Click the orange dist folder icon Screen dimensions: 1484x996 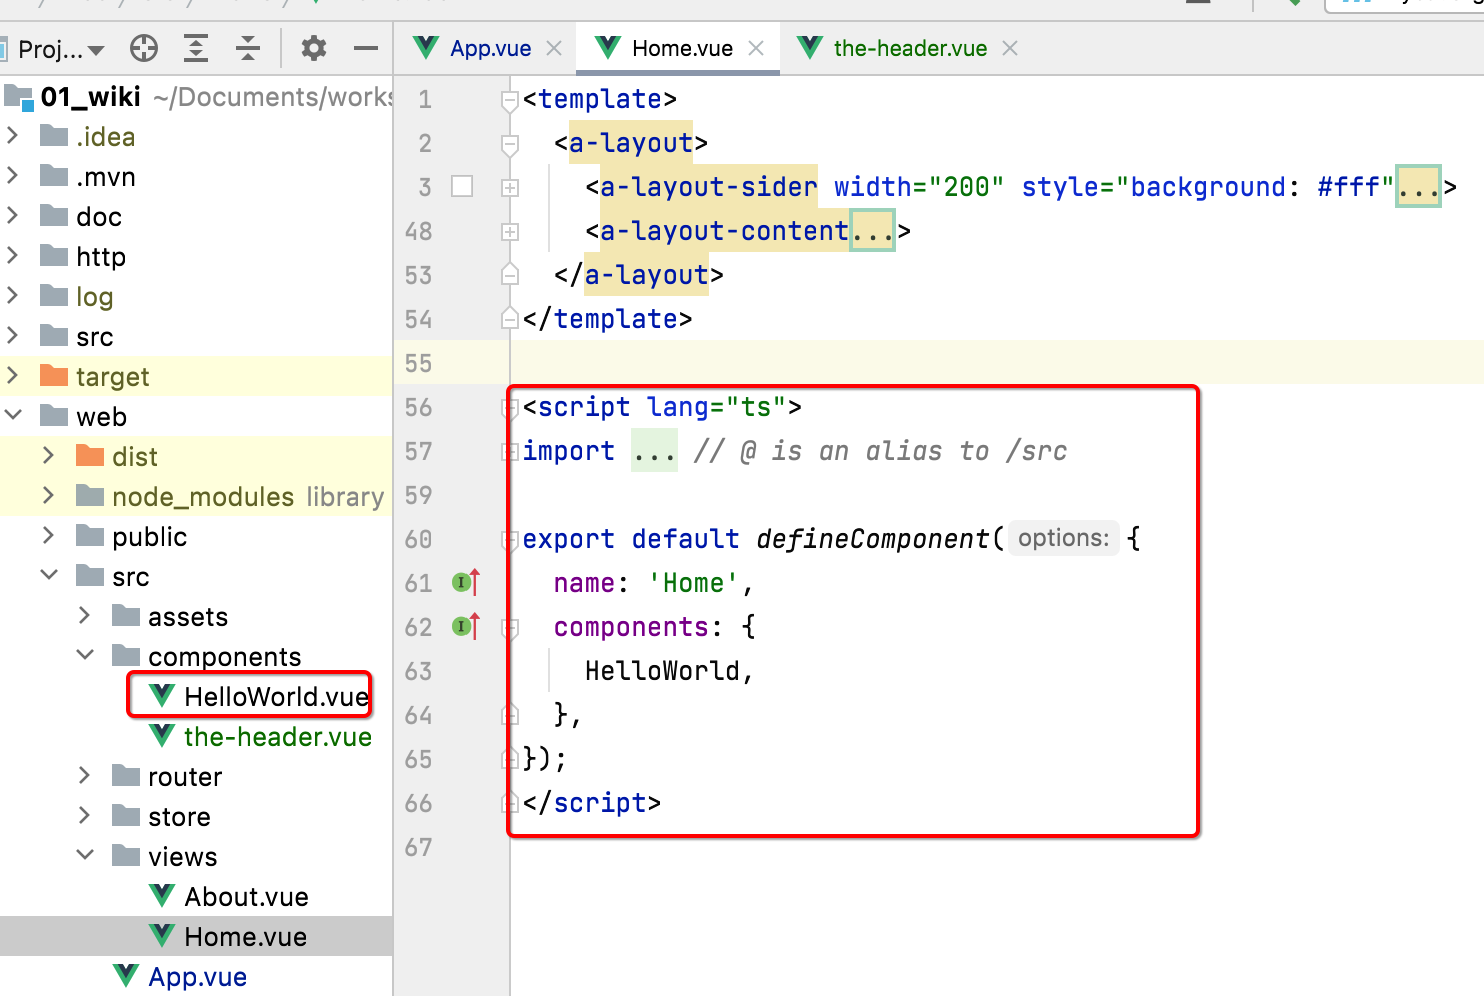90,455
